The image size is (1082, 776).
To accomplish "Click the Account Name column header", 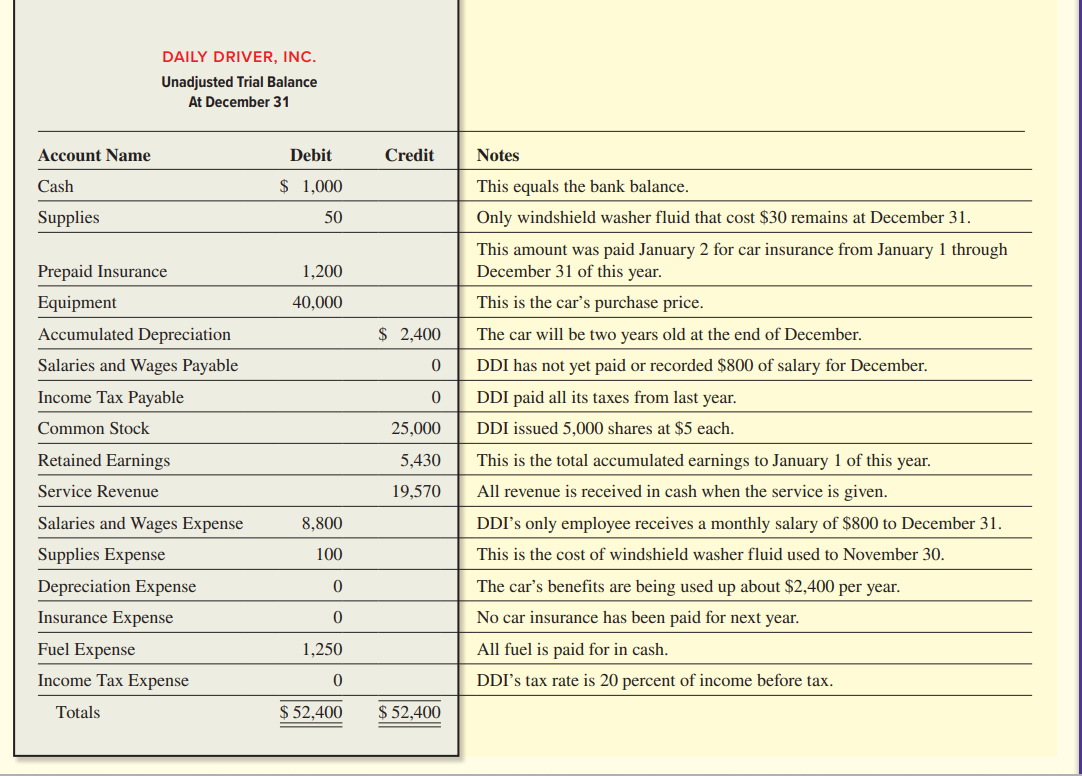I will [94, 155].
